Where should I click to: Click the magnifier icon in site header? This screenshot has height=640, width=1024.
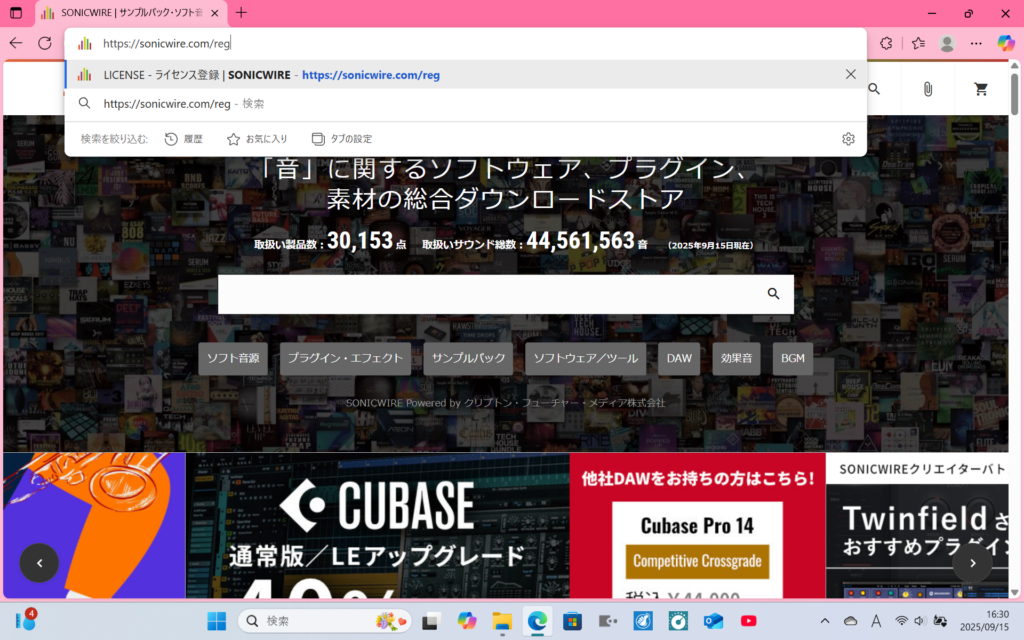(874, 89)
